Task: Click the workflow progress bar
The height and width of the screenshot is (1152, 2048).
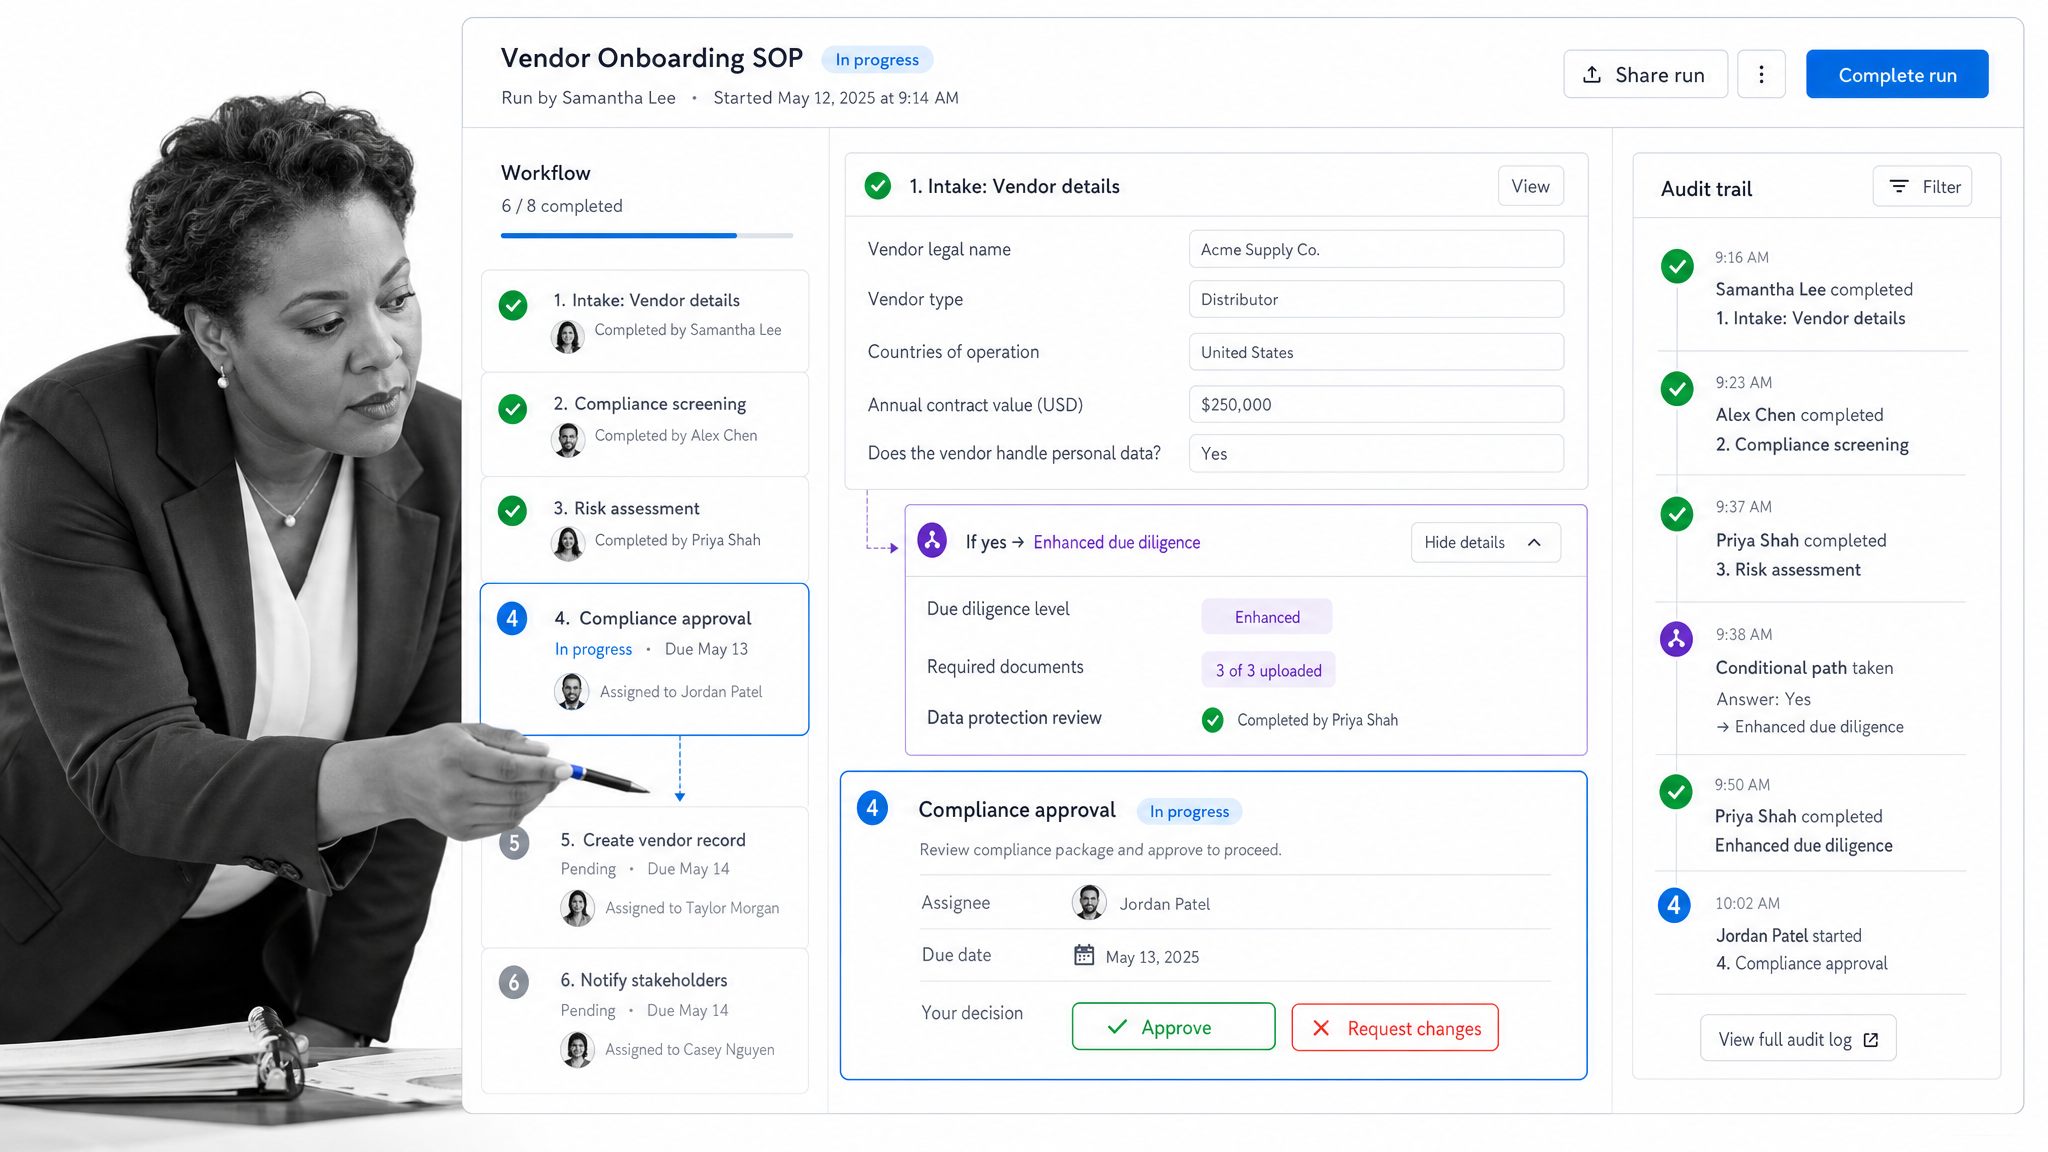Action: pyautogui.click(x=647, y=236)
